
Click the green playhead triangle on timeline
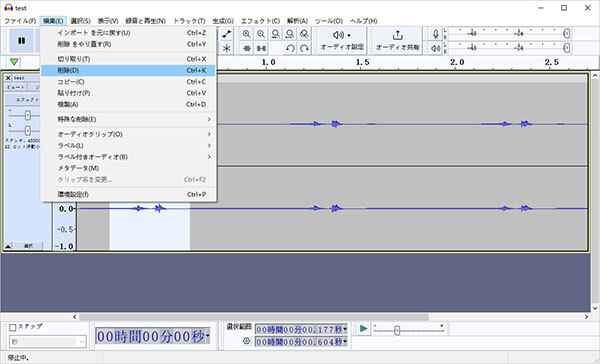pos(14,62)
